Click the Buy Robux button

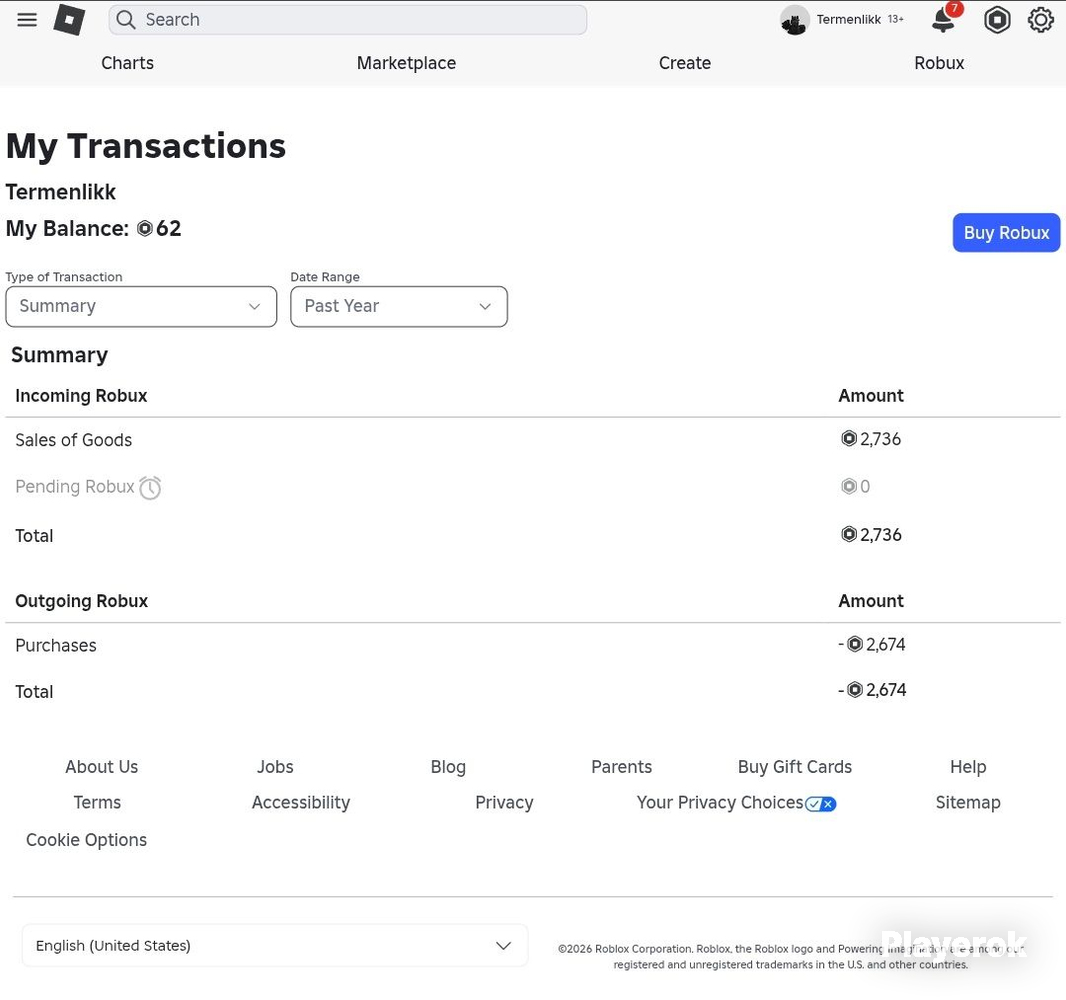pyautogui.click(x=1006, y=232)
